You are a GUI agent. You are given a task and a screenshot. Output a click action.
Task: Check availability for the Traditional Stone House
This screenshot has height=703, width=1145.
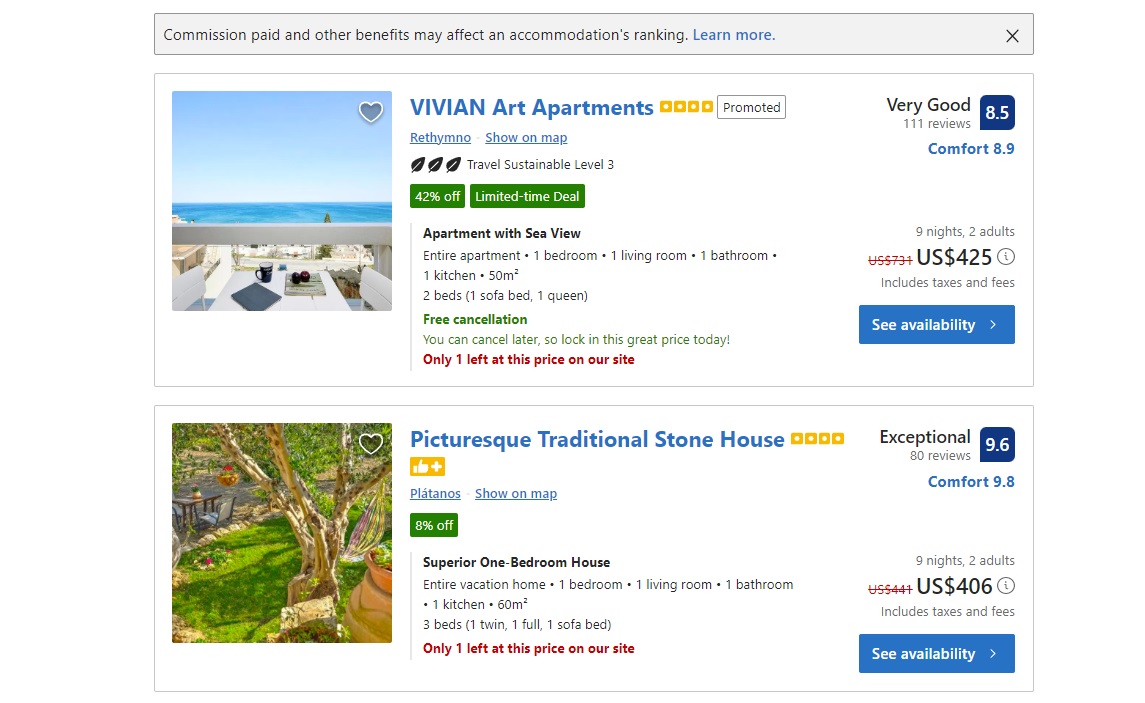pos(930,653)
